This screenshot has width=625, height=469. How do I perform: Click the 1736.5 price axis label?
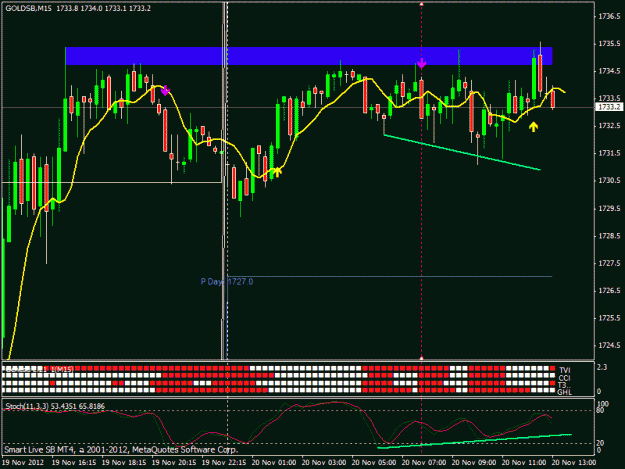[609, 16]
